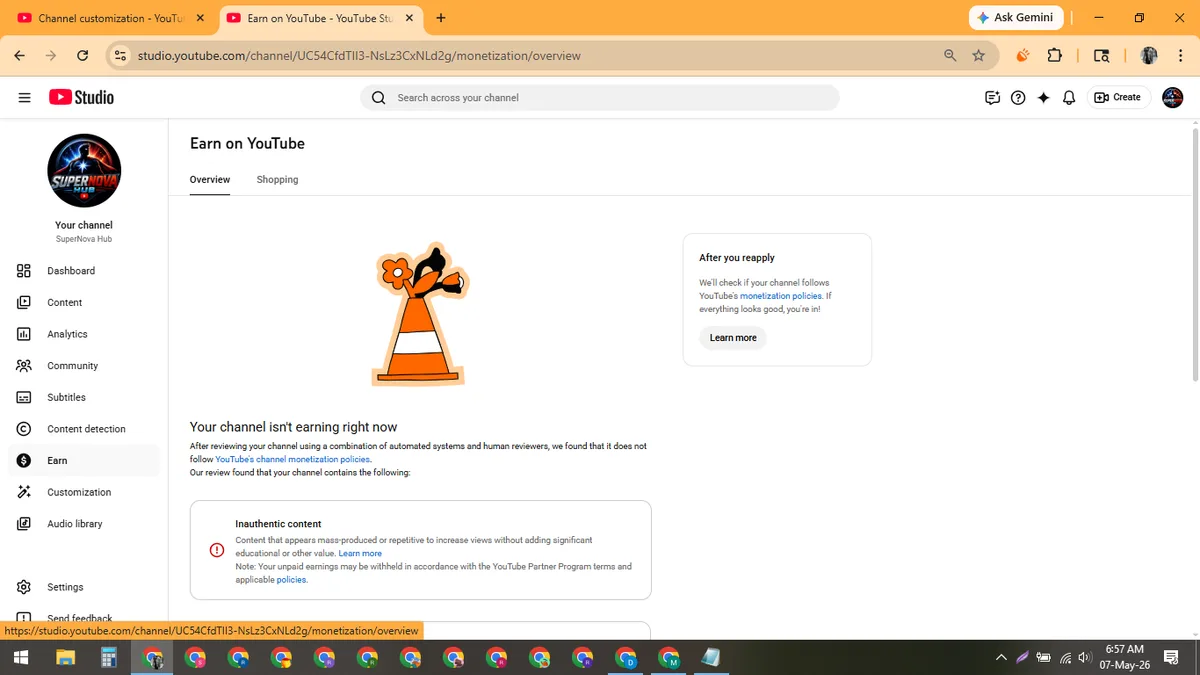The width and height of the screenshot is (1200, 675).
Task: Open Calculator from taskbar
Action: pyautogui.click(x=109, y=658)
